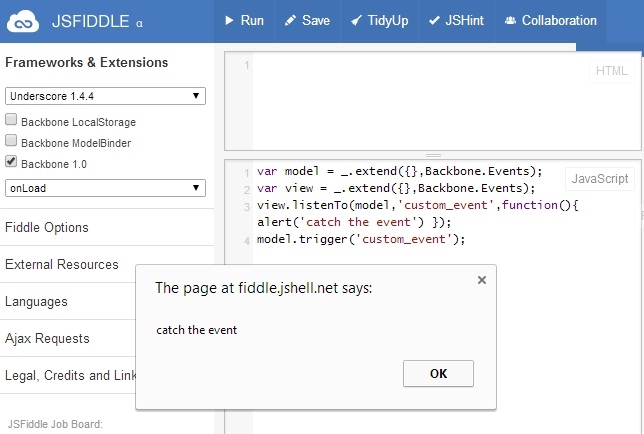Open the Underscore 1.4.4 framework dropdown
Screen dimensions: 644x434
[x=105, y=97]
